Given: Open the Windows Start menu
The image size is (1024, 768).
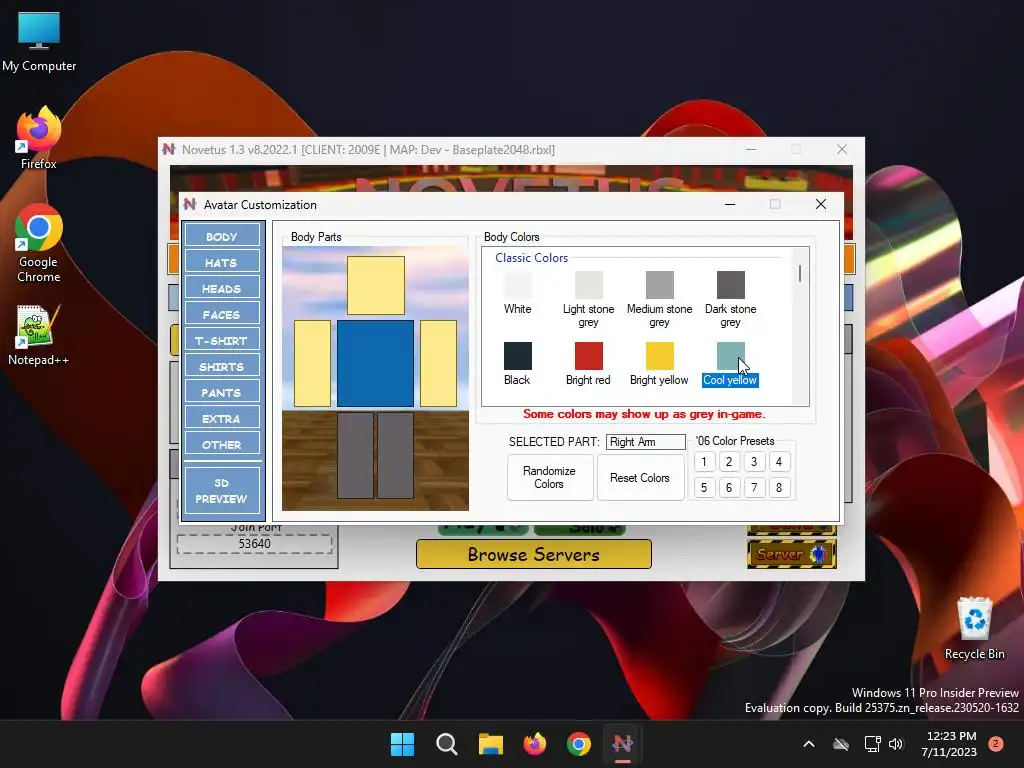Looking at the screenshot, I should tap(402, 744).
